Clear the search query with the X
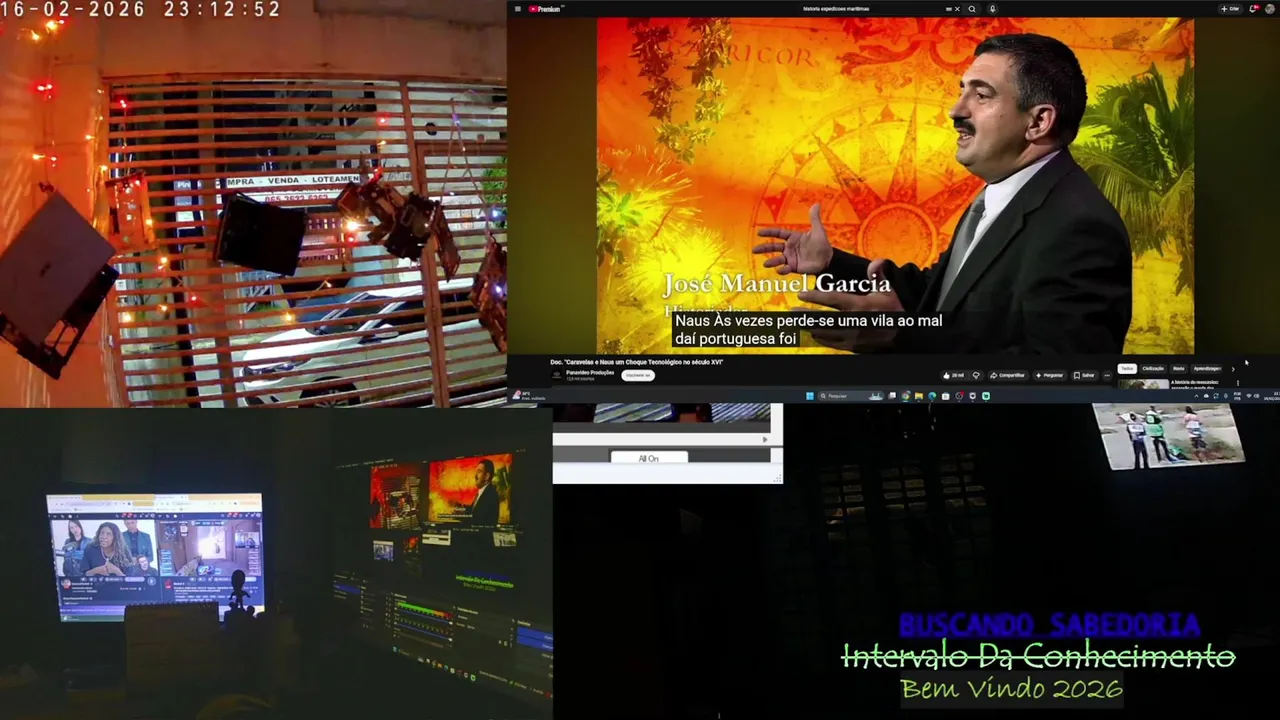This screenshot has height=720, width=1280. 957,9
